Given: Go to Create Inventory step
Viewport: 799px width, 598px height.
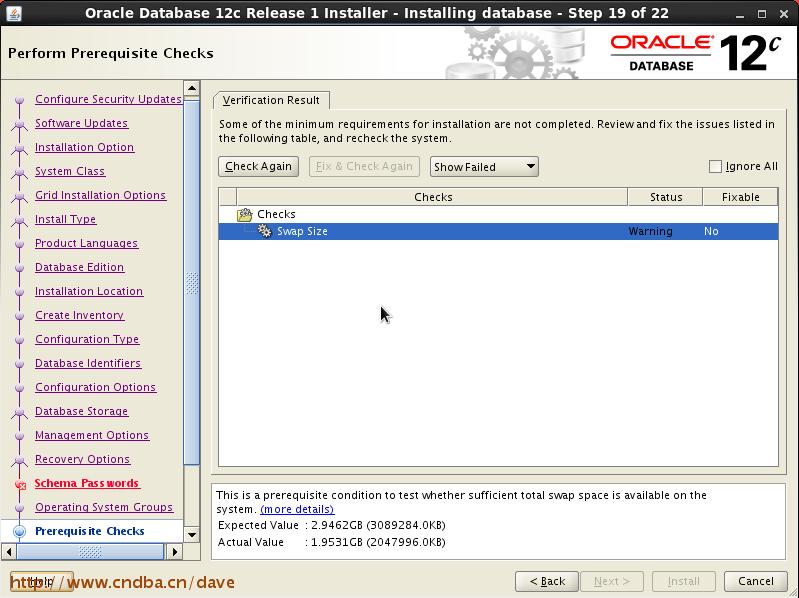Looking at the screenshot, I should [79, 315].
